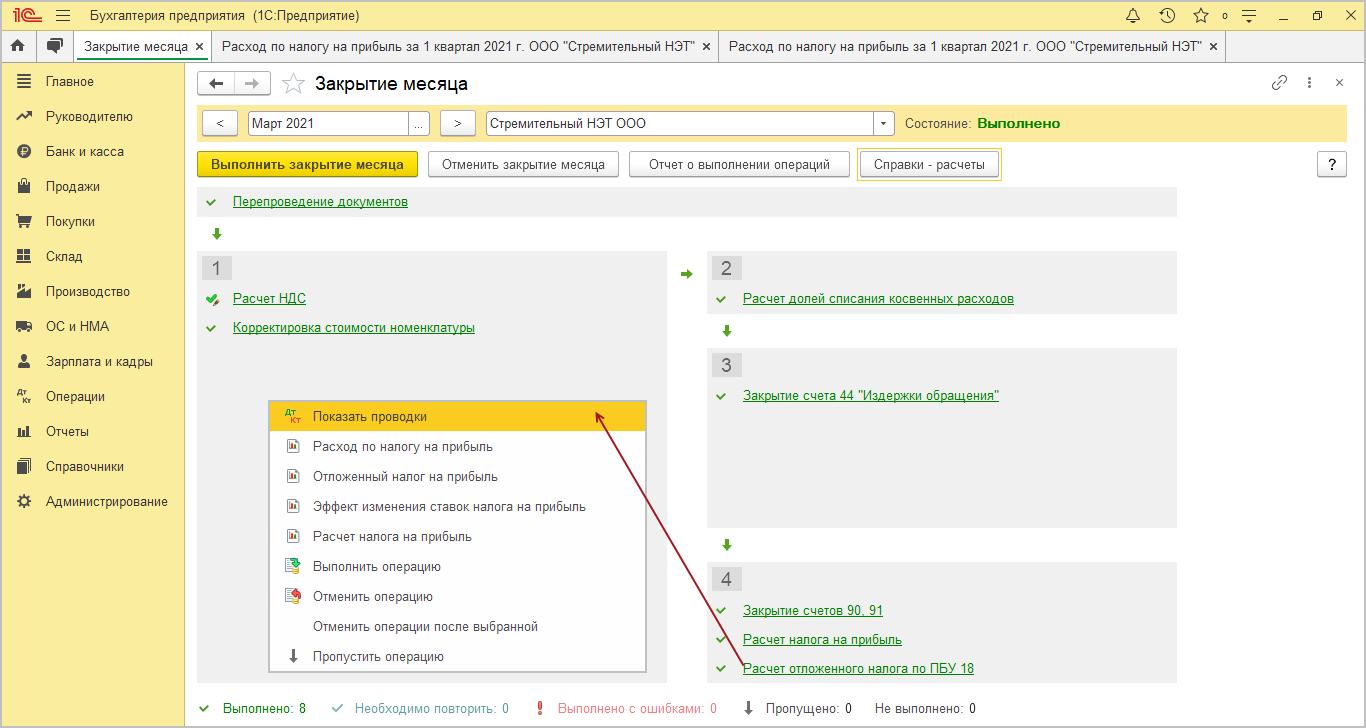
Task: Open help question mark button
Action: pos(1331,165)
